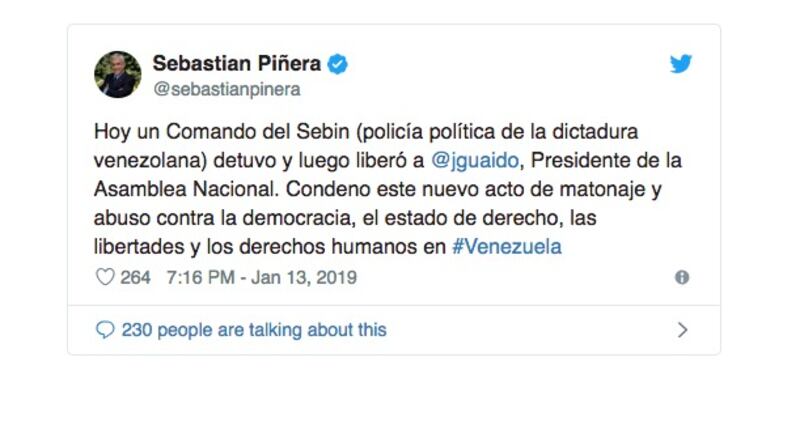The height and width of the screenshot is (425, 800).
Task: Open the @jguaido mention link
Action: (x=475, y=161)
